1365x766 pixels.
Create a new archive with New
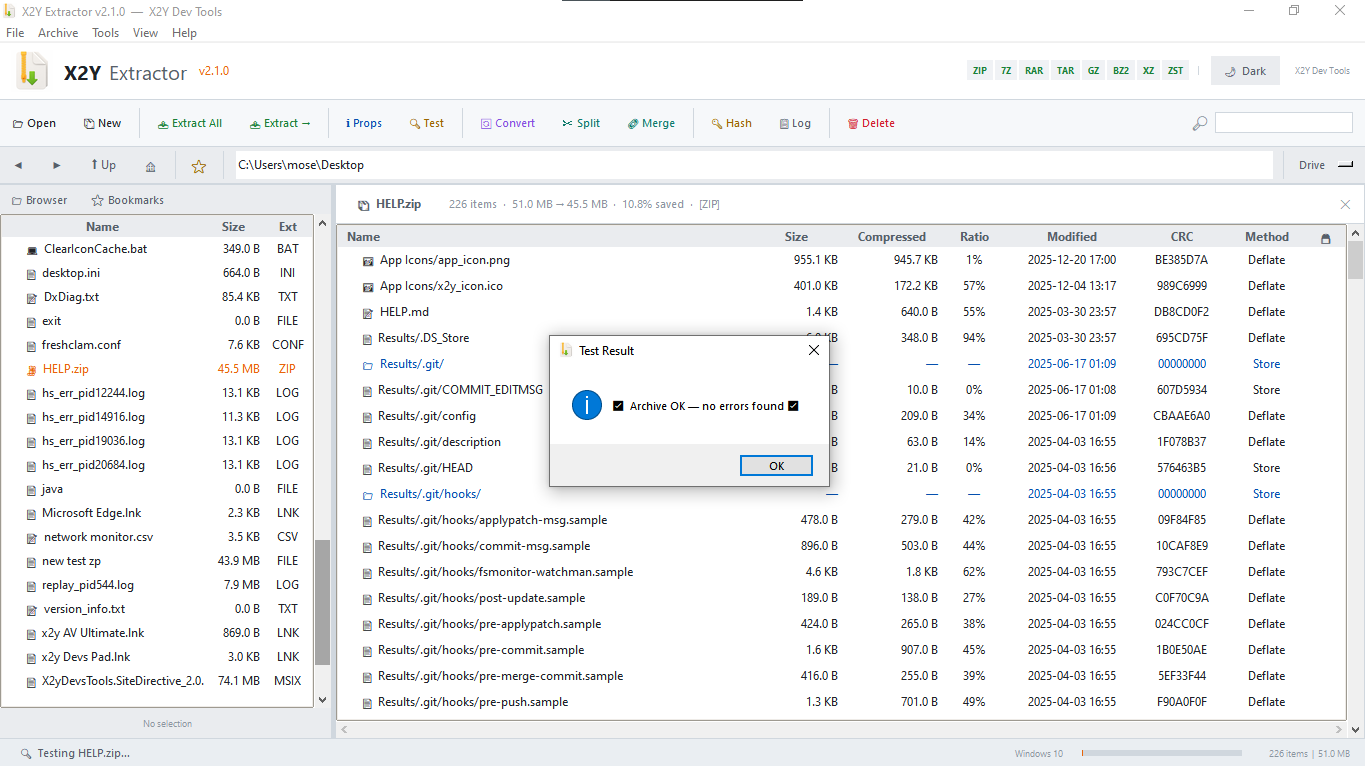coord(102,124)
